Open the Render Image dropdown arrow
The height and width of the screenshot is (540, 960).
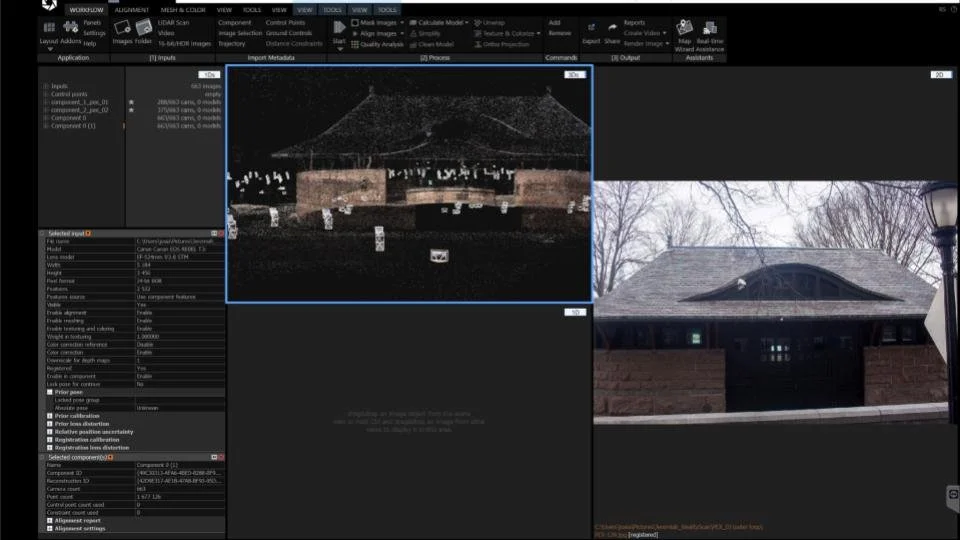[x=667, y=43]
